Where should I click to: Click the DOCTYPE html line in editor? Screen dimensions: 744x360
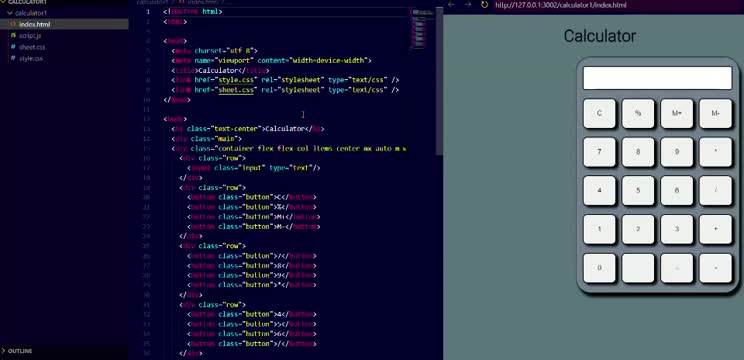[x=192, y=12]
